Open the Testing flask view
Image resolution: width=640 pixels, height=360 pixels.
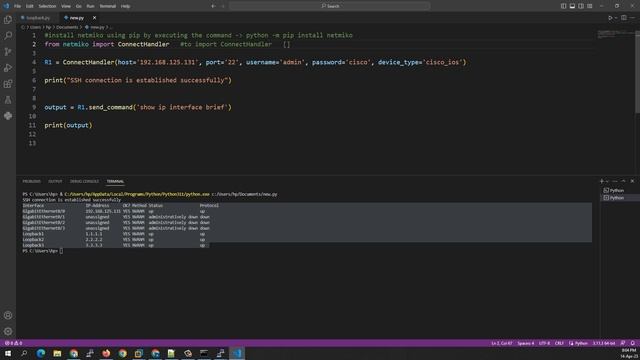(8, 100)
